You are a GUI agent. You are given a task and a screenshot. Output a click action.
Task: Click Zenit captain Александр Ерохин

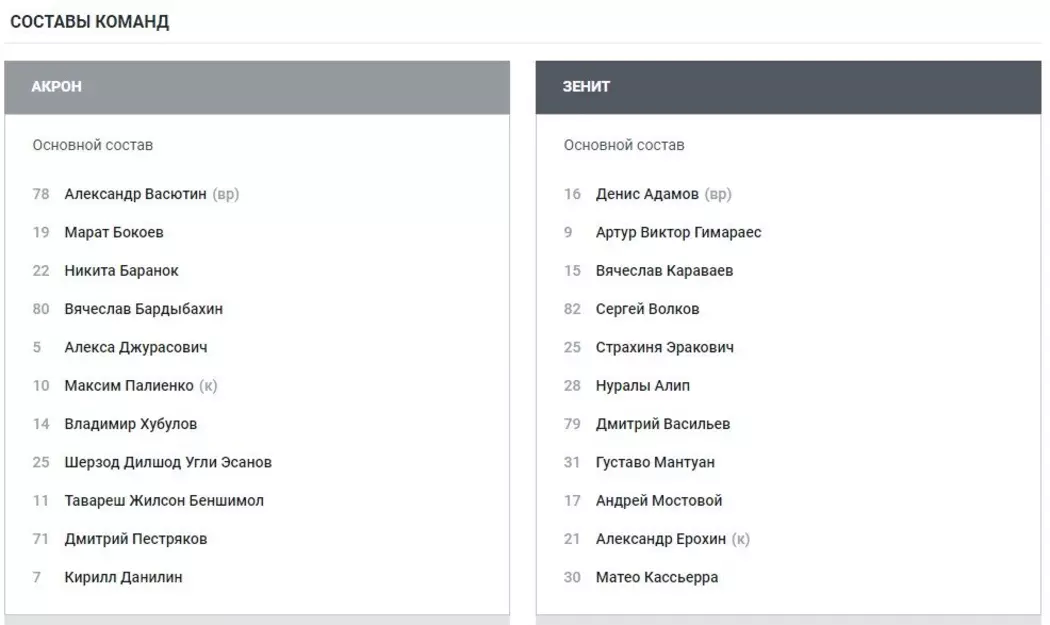(658, 539)
